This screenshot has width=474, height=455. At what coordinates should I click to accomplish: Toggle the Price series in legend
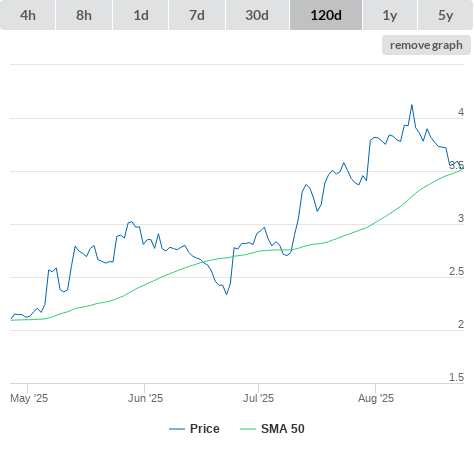point(194,429)
